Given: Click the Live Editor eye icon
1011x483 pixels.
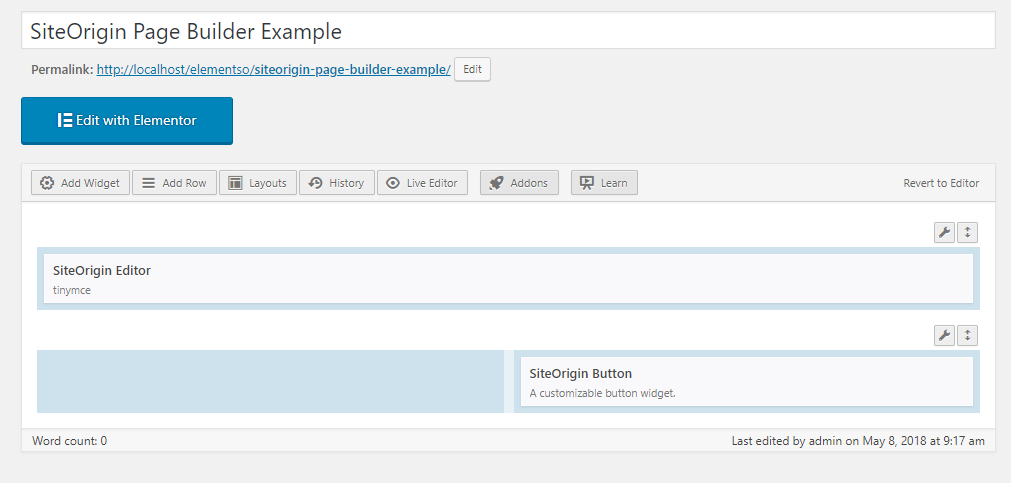Looking at the screenshot, I should click(393, 182).
